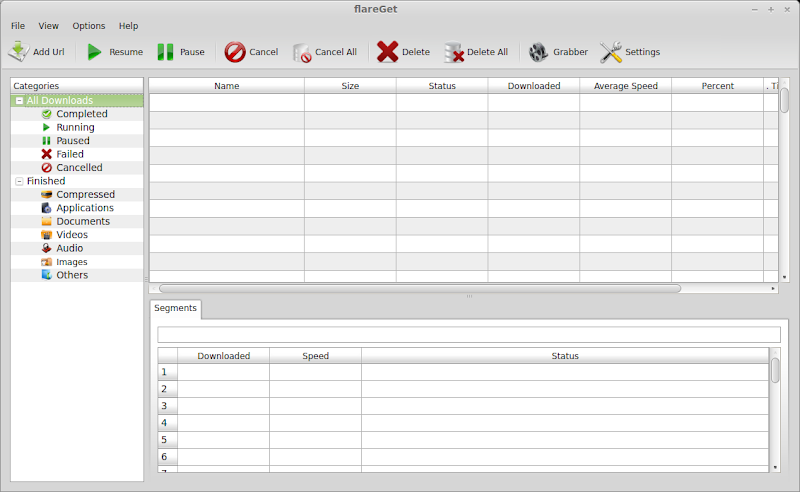Click the Running play icon in Categories
The image size is (800, 492).
(x=46, y=127)
